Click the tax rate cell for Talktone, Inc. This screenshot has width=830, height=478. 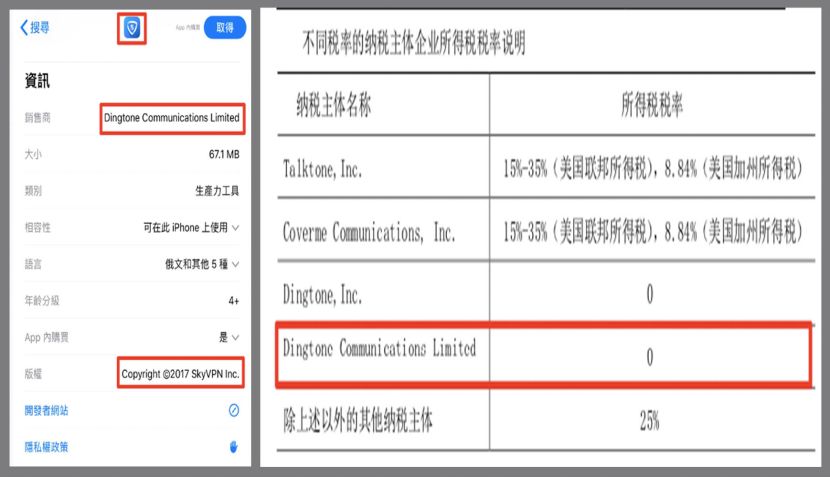pyautogui.click(x=653, y=169)
